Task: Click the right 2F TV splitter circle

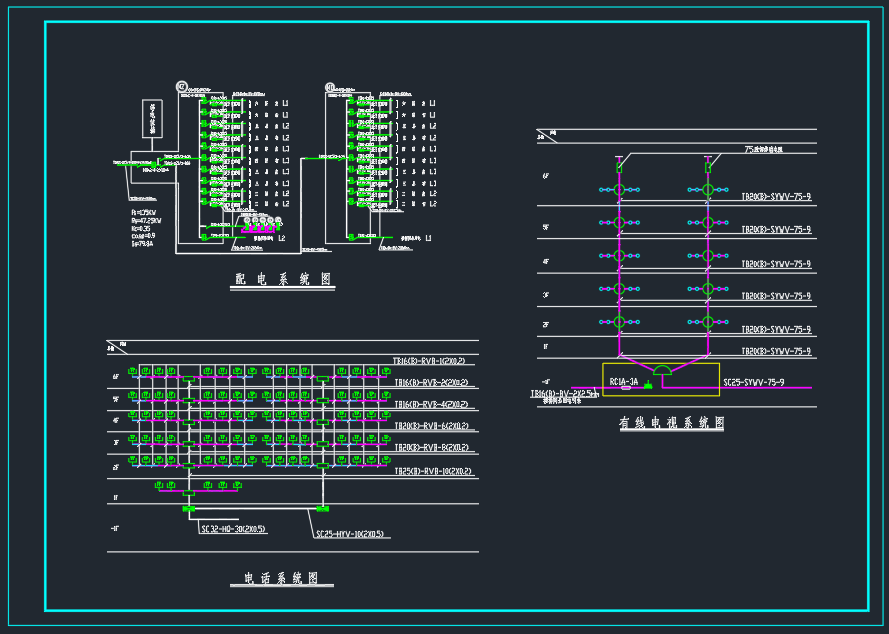Action: click(708, 322)
